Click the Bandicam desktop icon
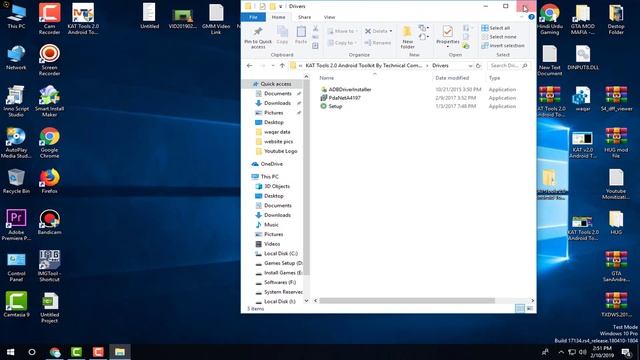This screenshot has height=360, width=640. 49,222
